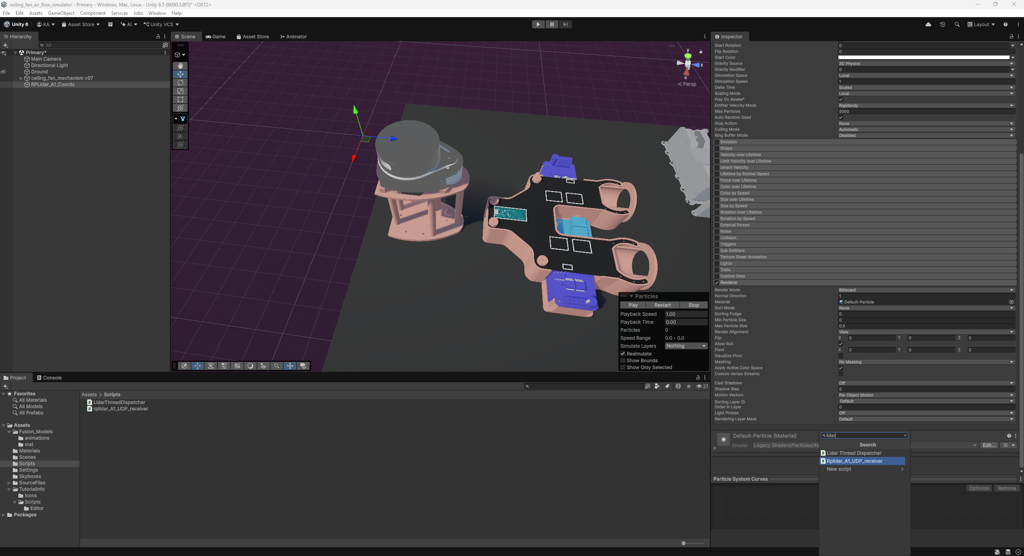Select the Rotate tool in scene toolbar
This screenshot has height=556, width=1024.
180,83
